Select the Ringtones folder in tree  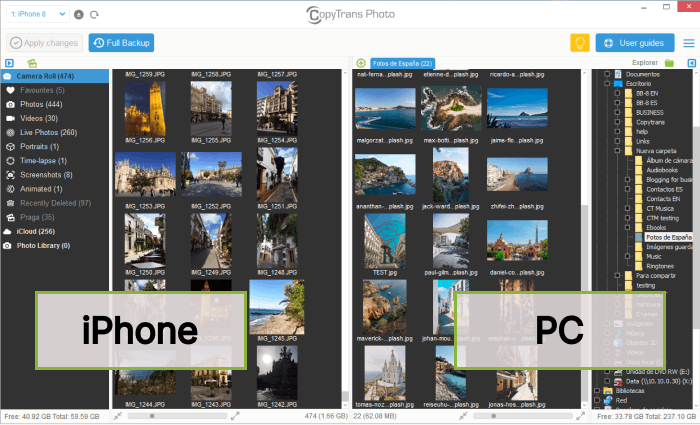(x=660, y=266)
